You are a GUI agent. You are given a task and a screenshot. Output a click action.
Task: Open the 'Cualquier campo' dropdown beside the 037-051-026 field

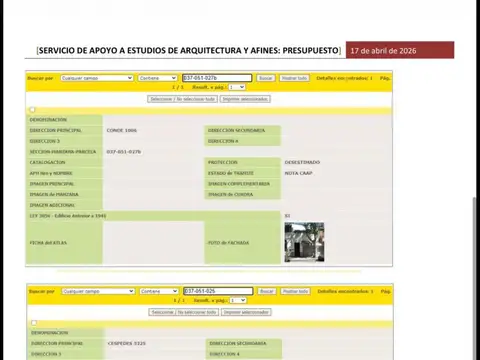coord(98,291)
